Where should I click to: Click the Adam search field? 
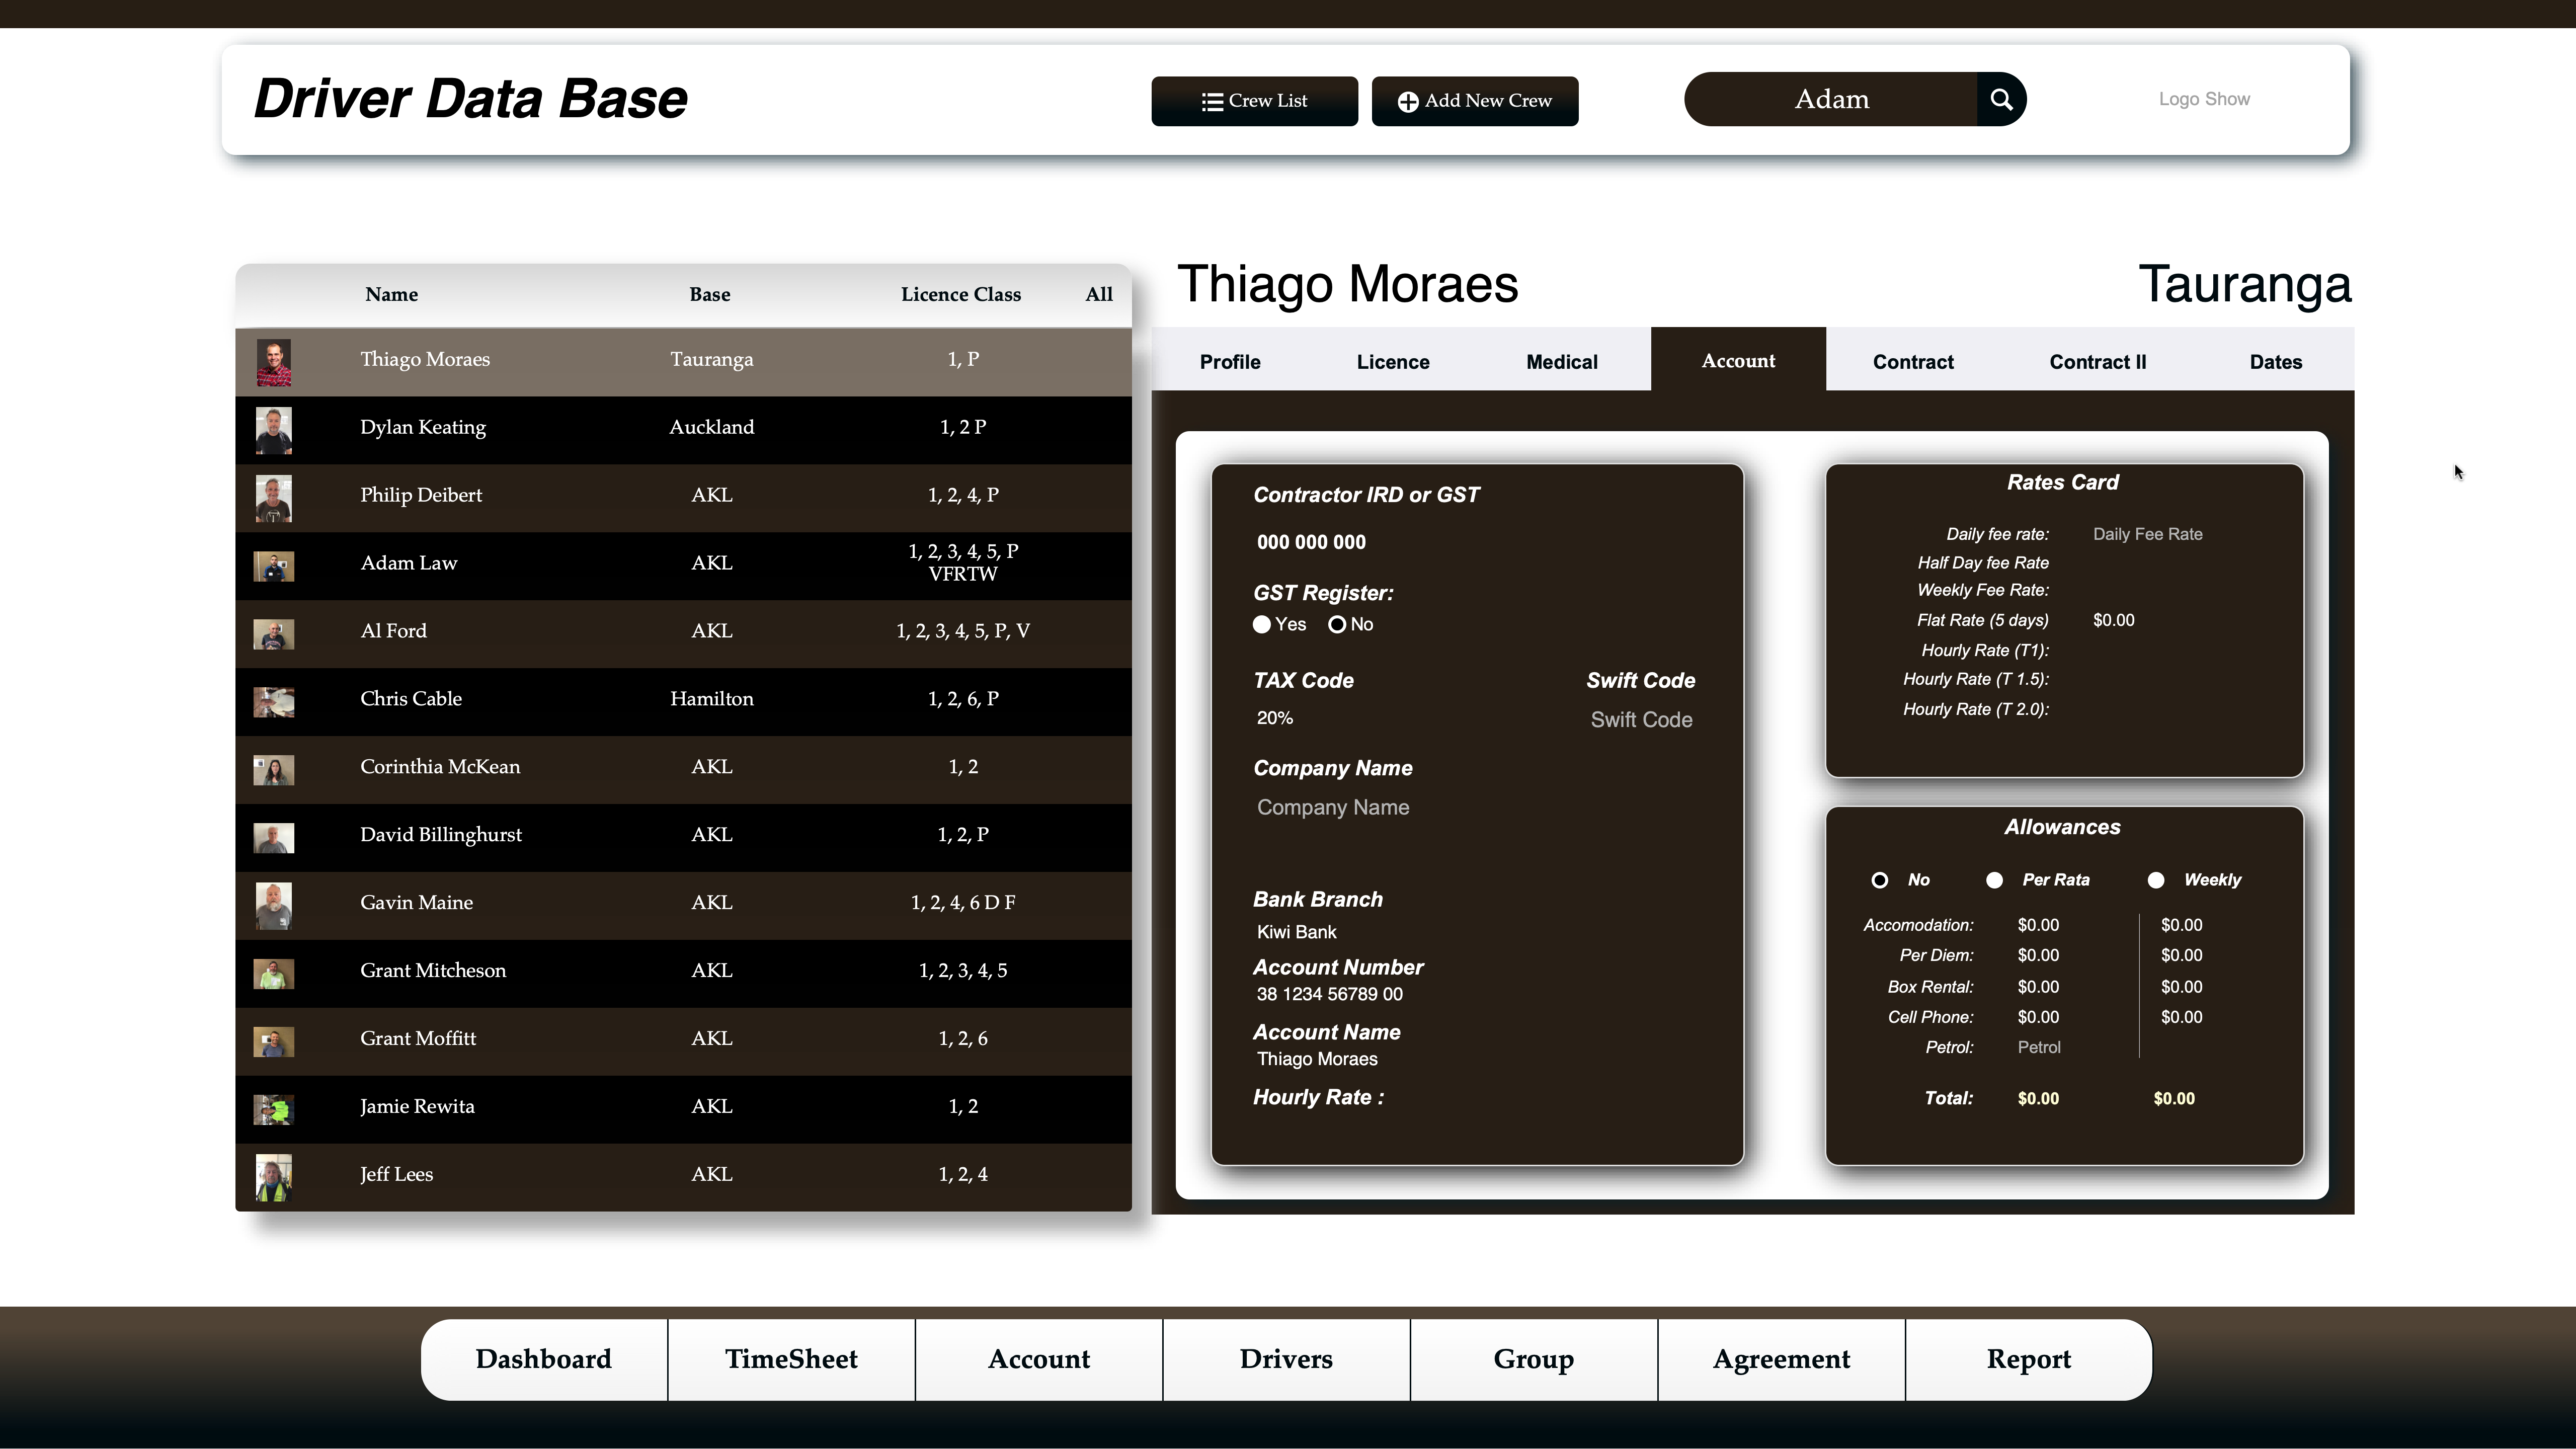(x=1831, y=99)
